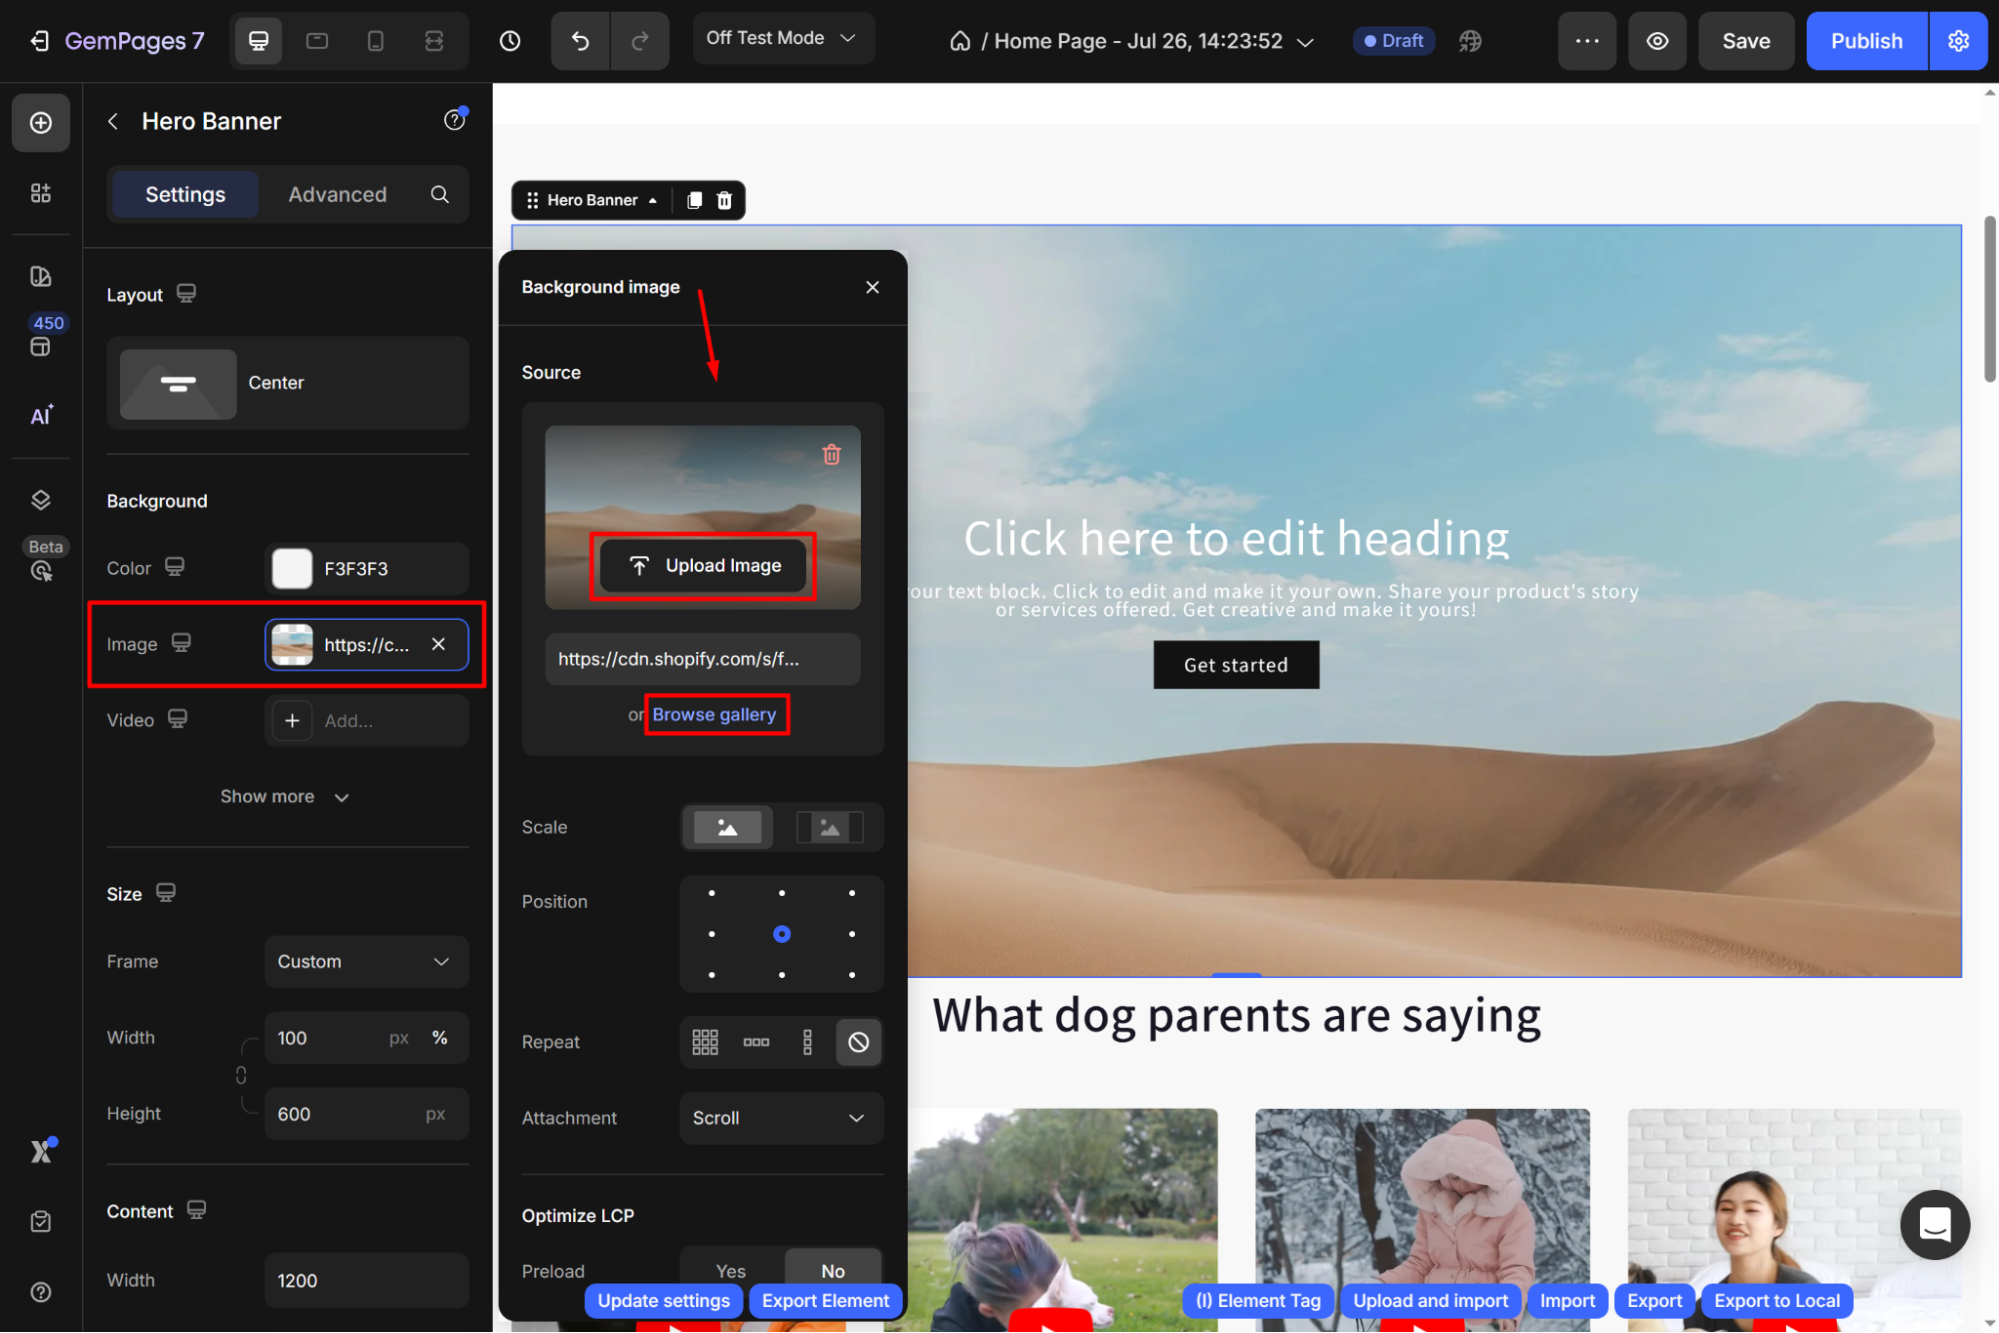This screenshot has width=1999, height=1333.
Task: Click the Upload Image button
Action: (x=704, y=566)
